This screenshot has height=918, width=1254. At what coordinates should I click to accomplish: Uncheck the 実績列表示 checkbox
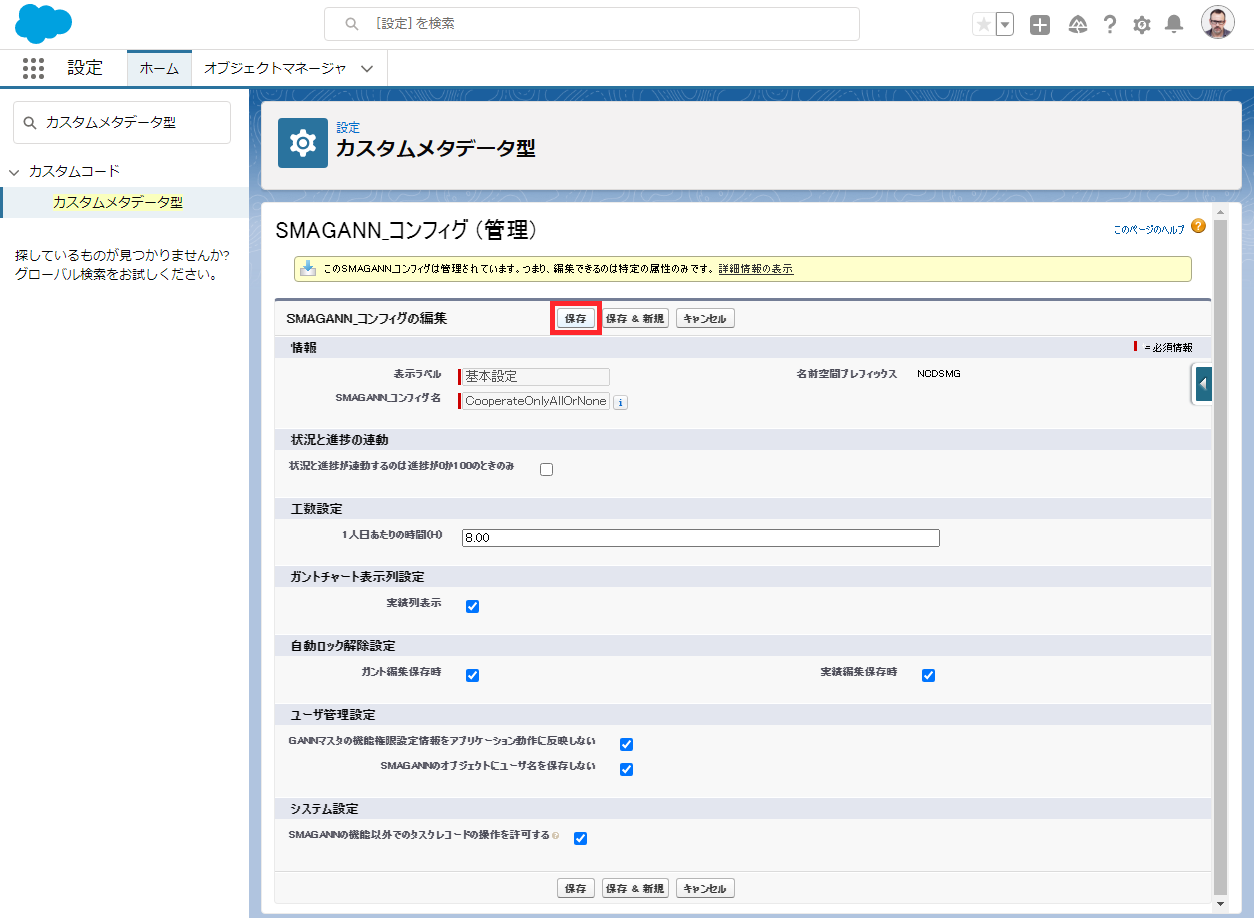(473, 606)
